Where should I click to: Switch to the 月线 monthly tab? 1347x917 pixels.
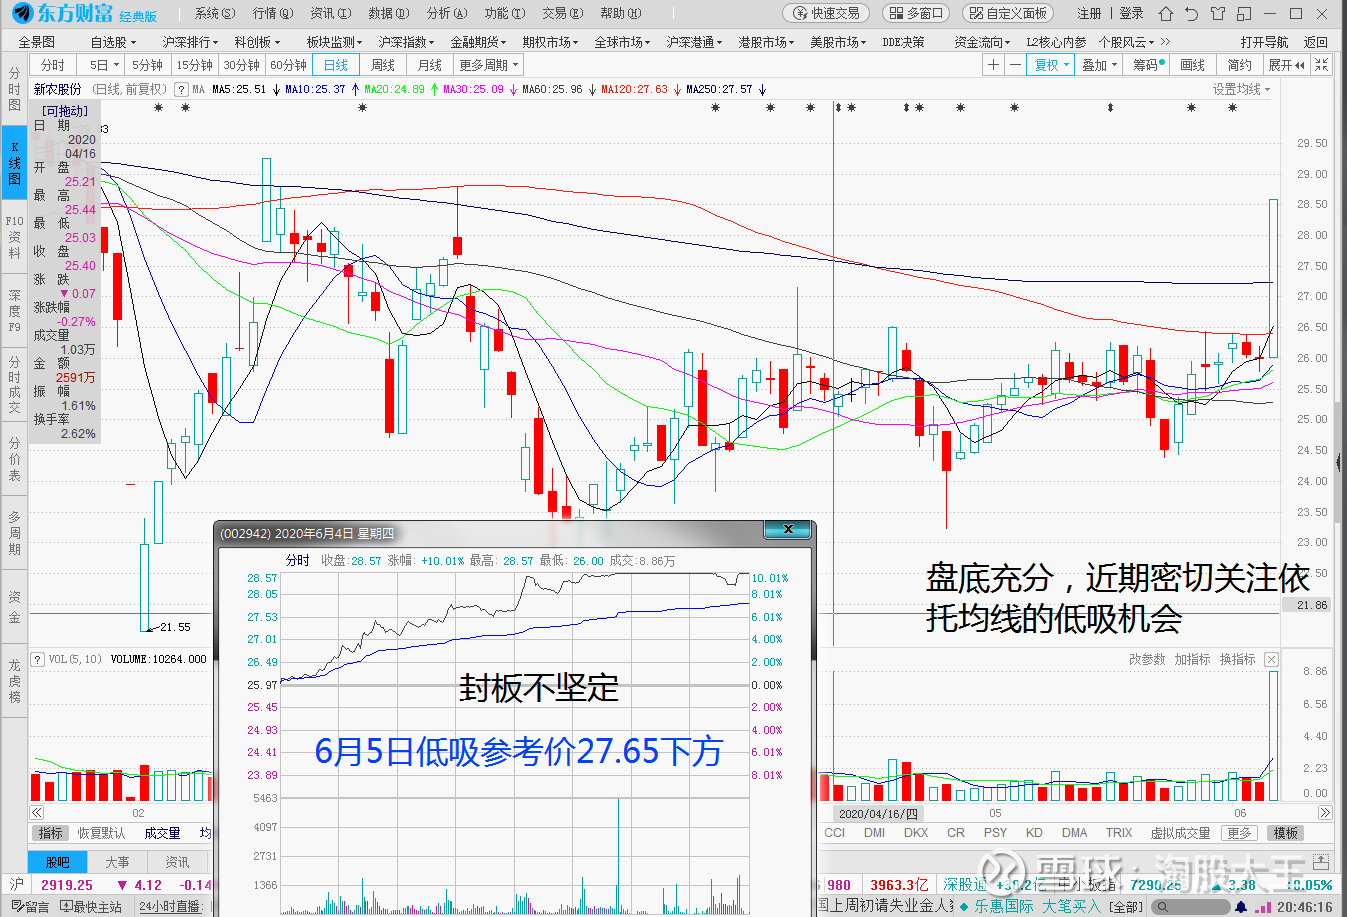coord(430,65)
